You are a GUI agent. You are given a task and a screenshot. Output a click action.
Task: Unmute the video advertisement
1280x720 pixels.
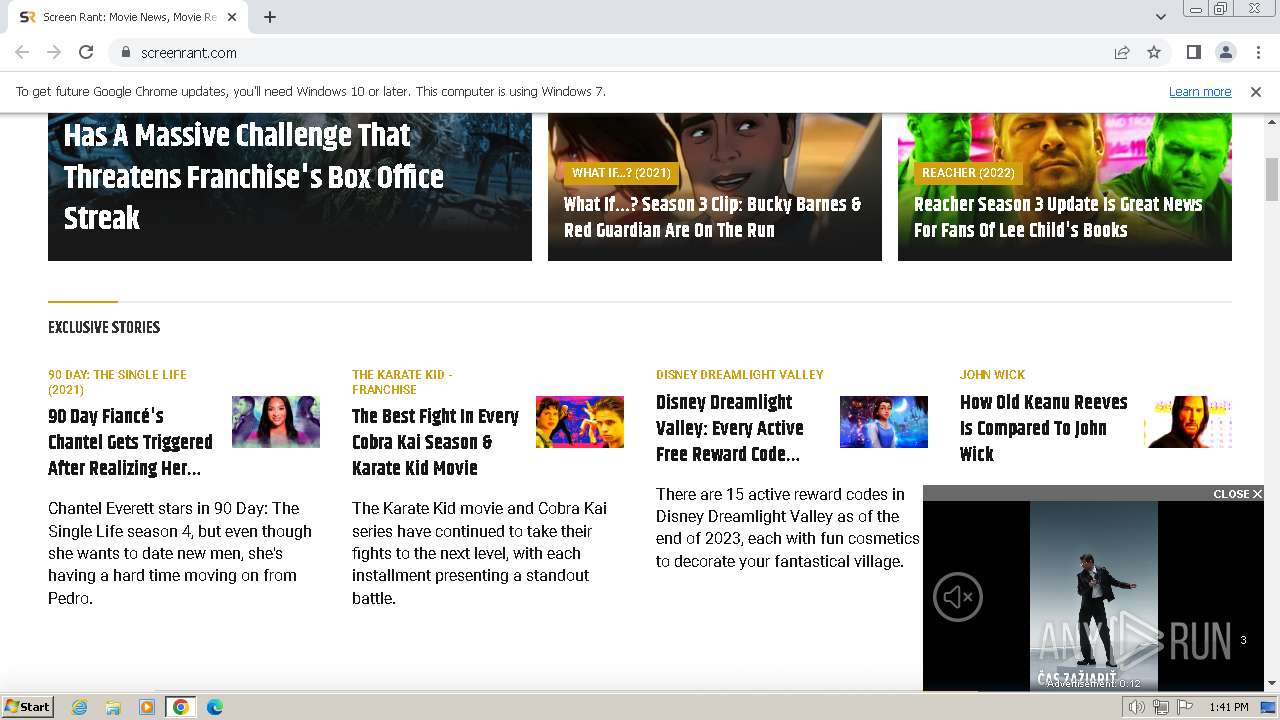(958, 597)
